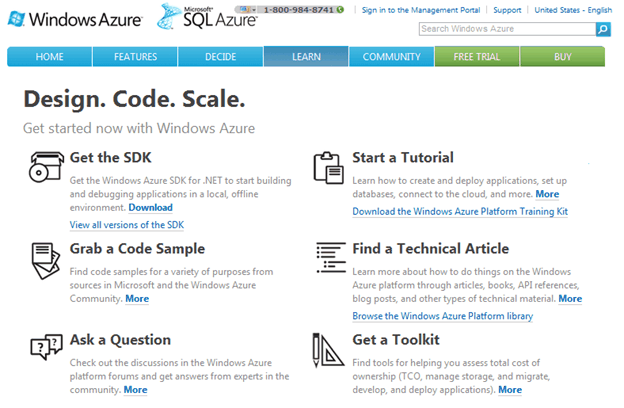
Task: Click More under Get a Toolkit
Action: pyautogui.click(x=510, y=390)
